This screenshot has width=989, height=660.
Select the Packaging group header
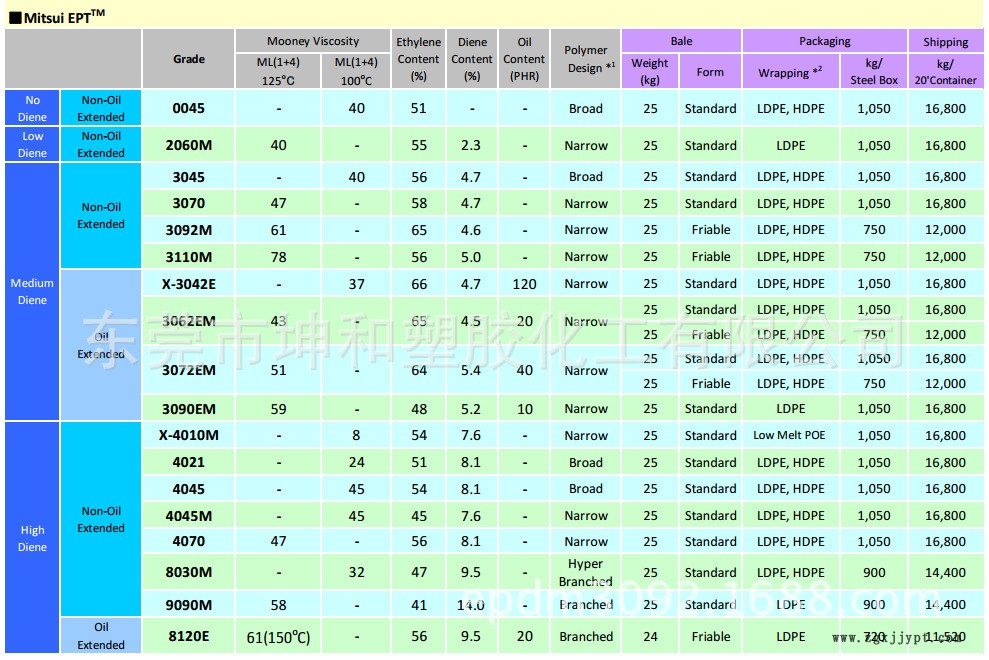(x=824, y=41)
